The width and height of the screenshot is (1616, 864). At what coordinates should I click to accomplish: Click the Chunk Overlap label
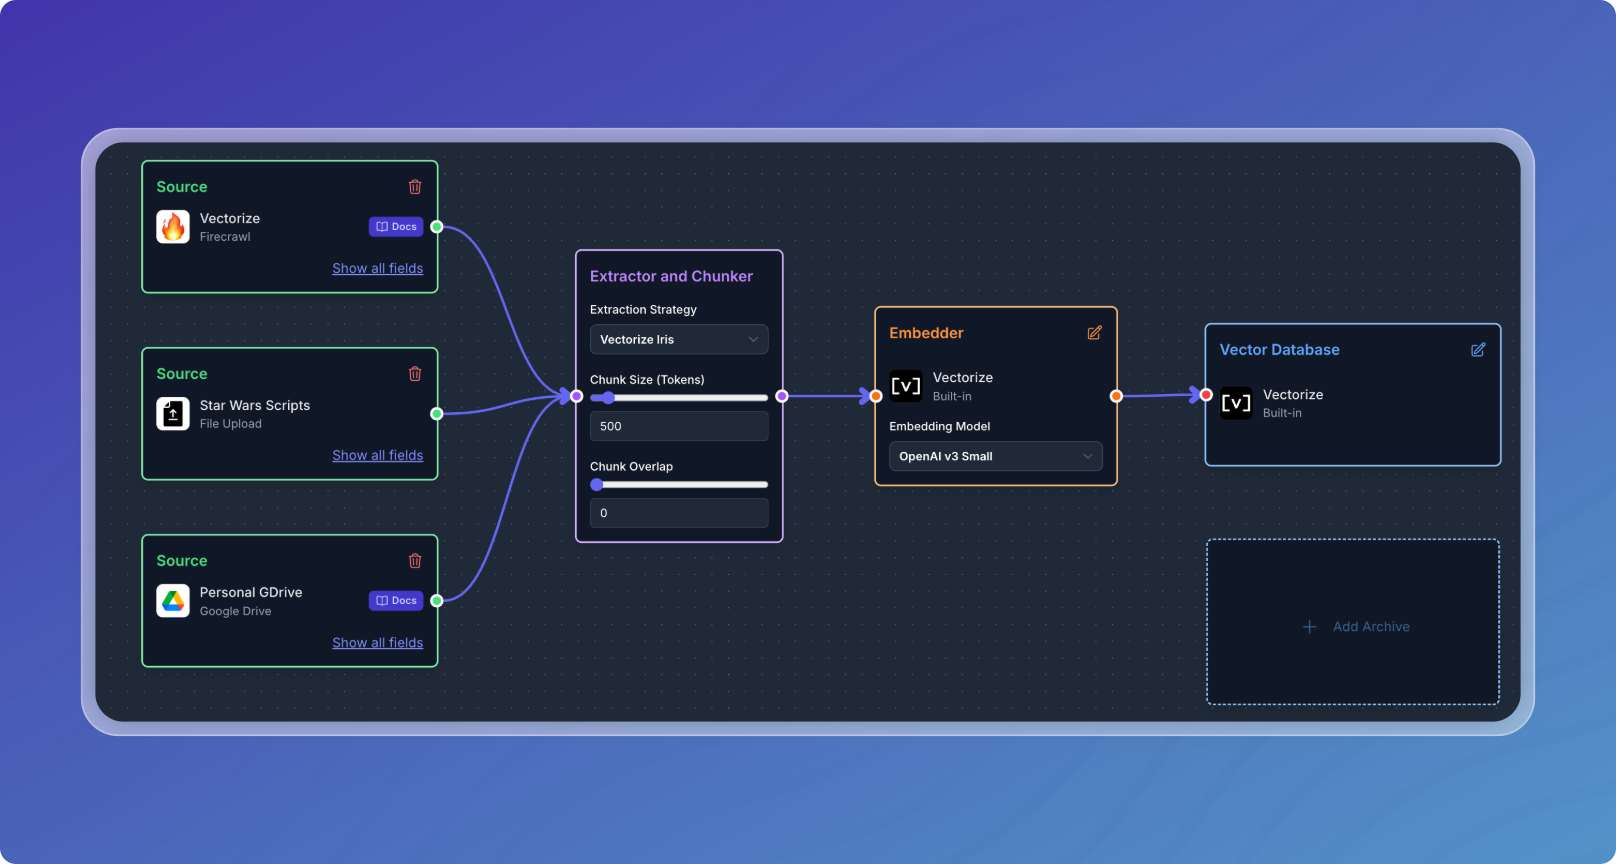(x=631, y=467)
